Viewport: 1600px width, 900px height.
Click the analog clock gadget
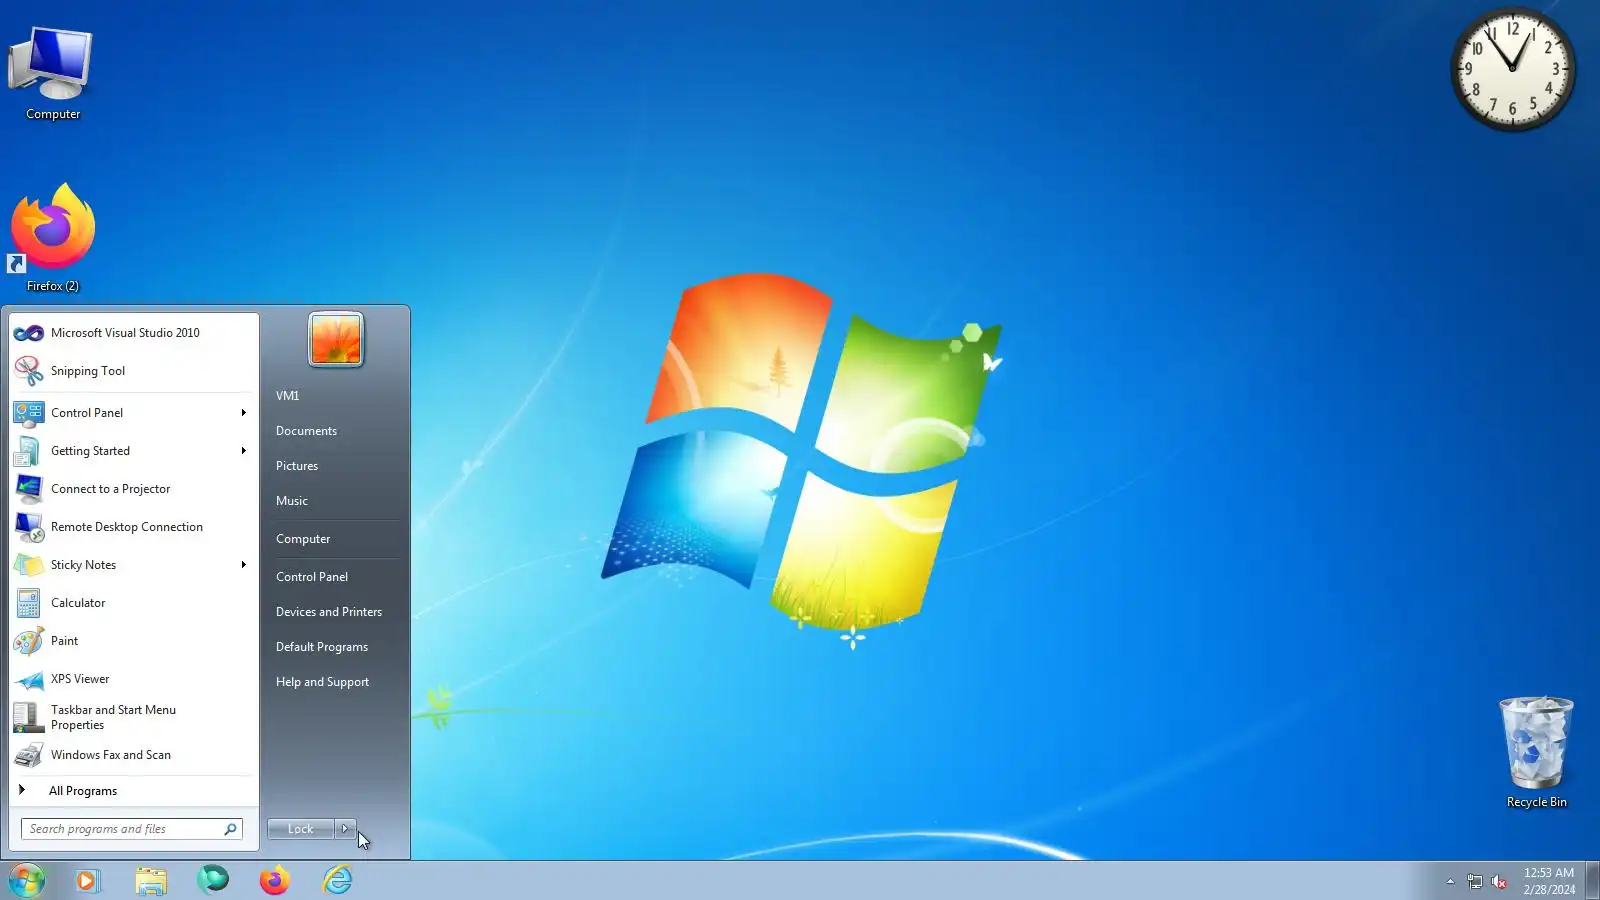[x=1512, y=69]
